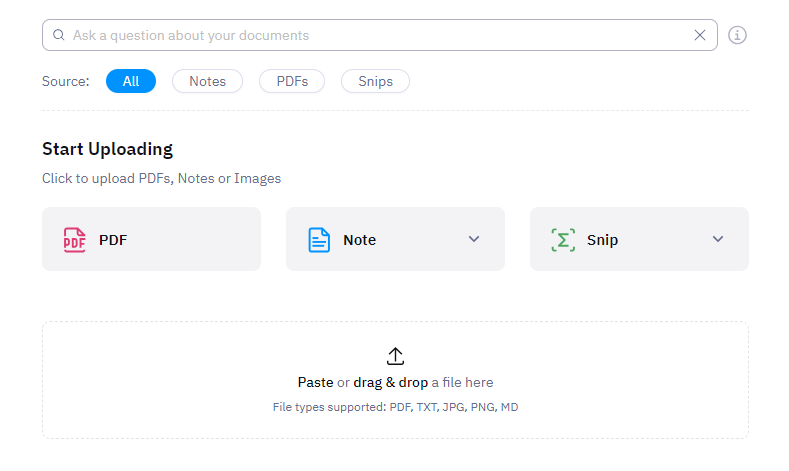Filter sources by Notes
This screenshot has height=471, width=789.
point(207,81)
